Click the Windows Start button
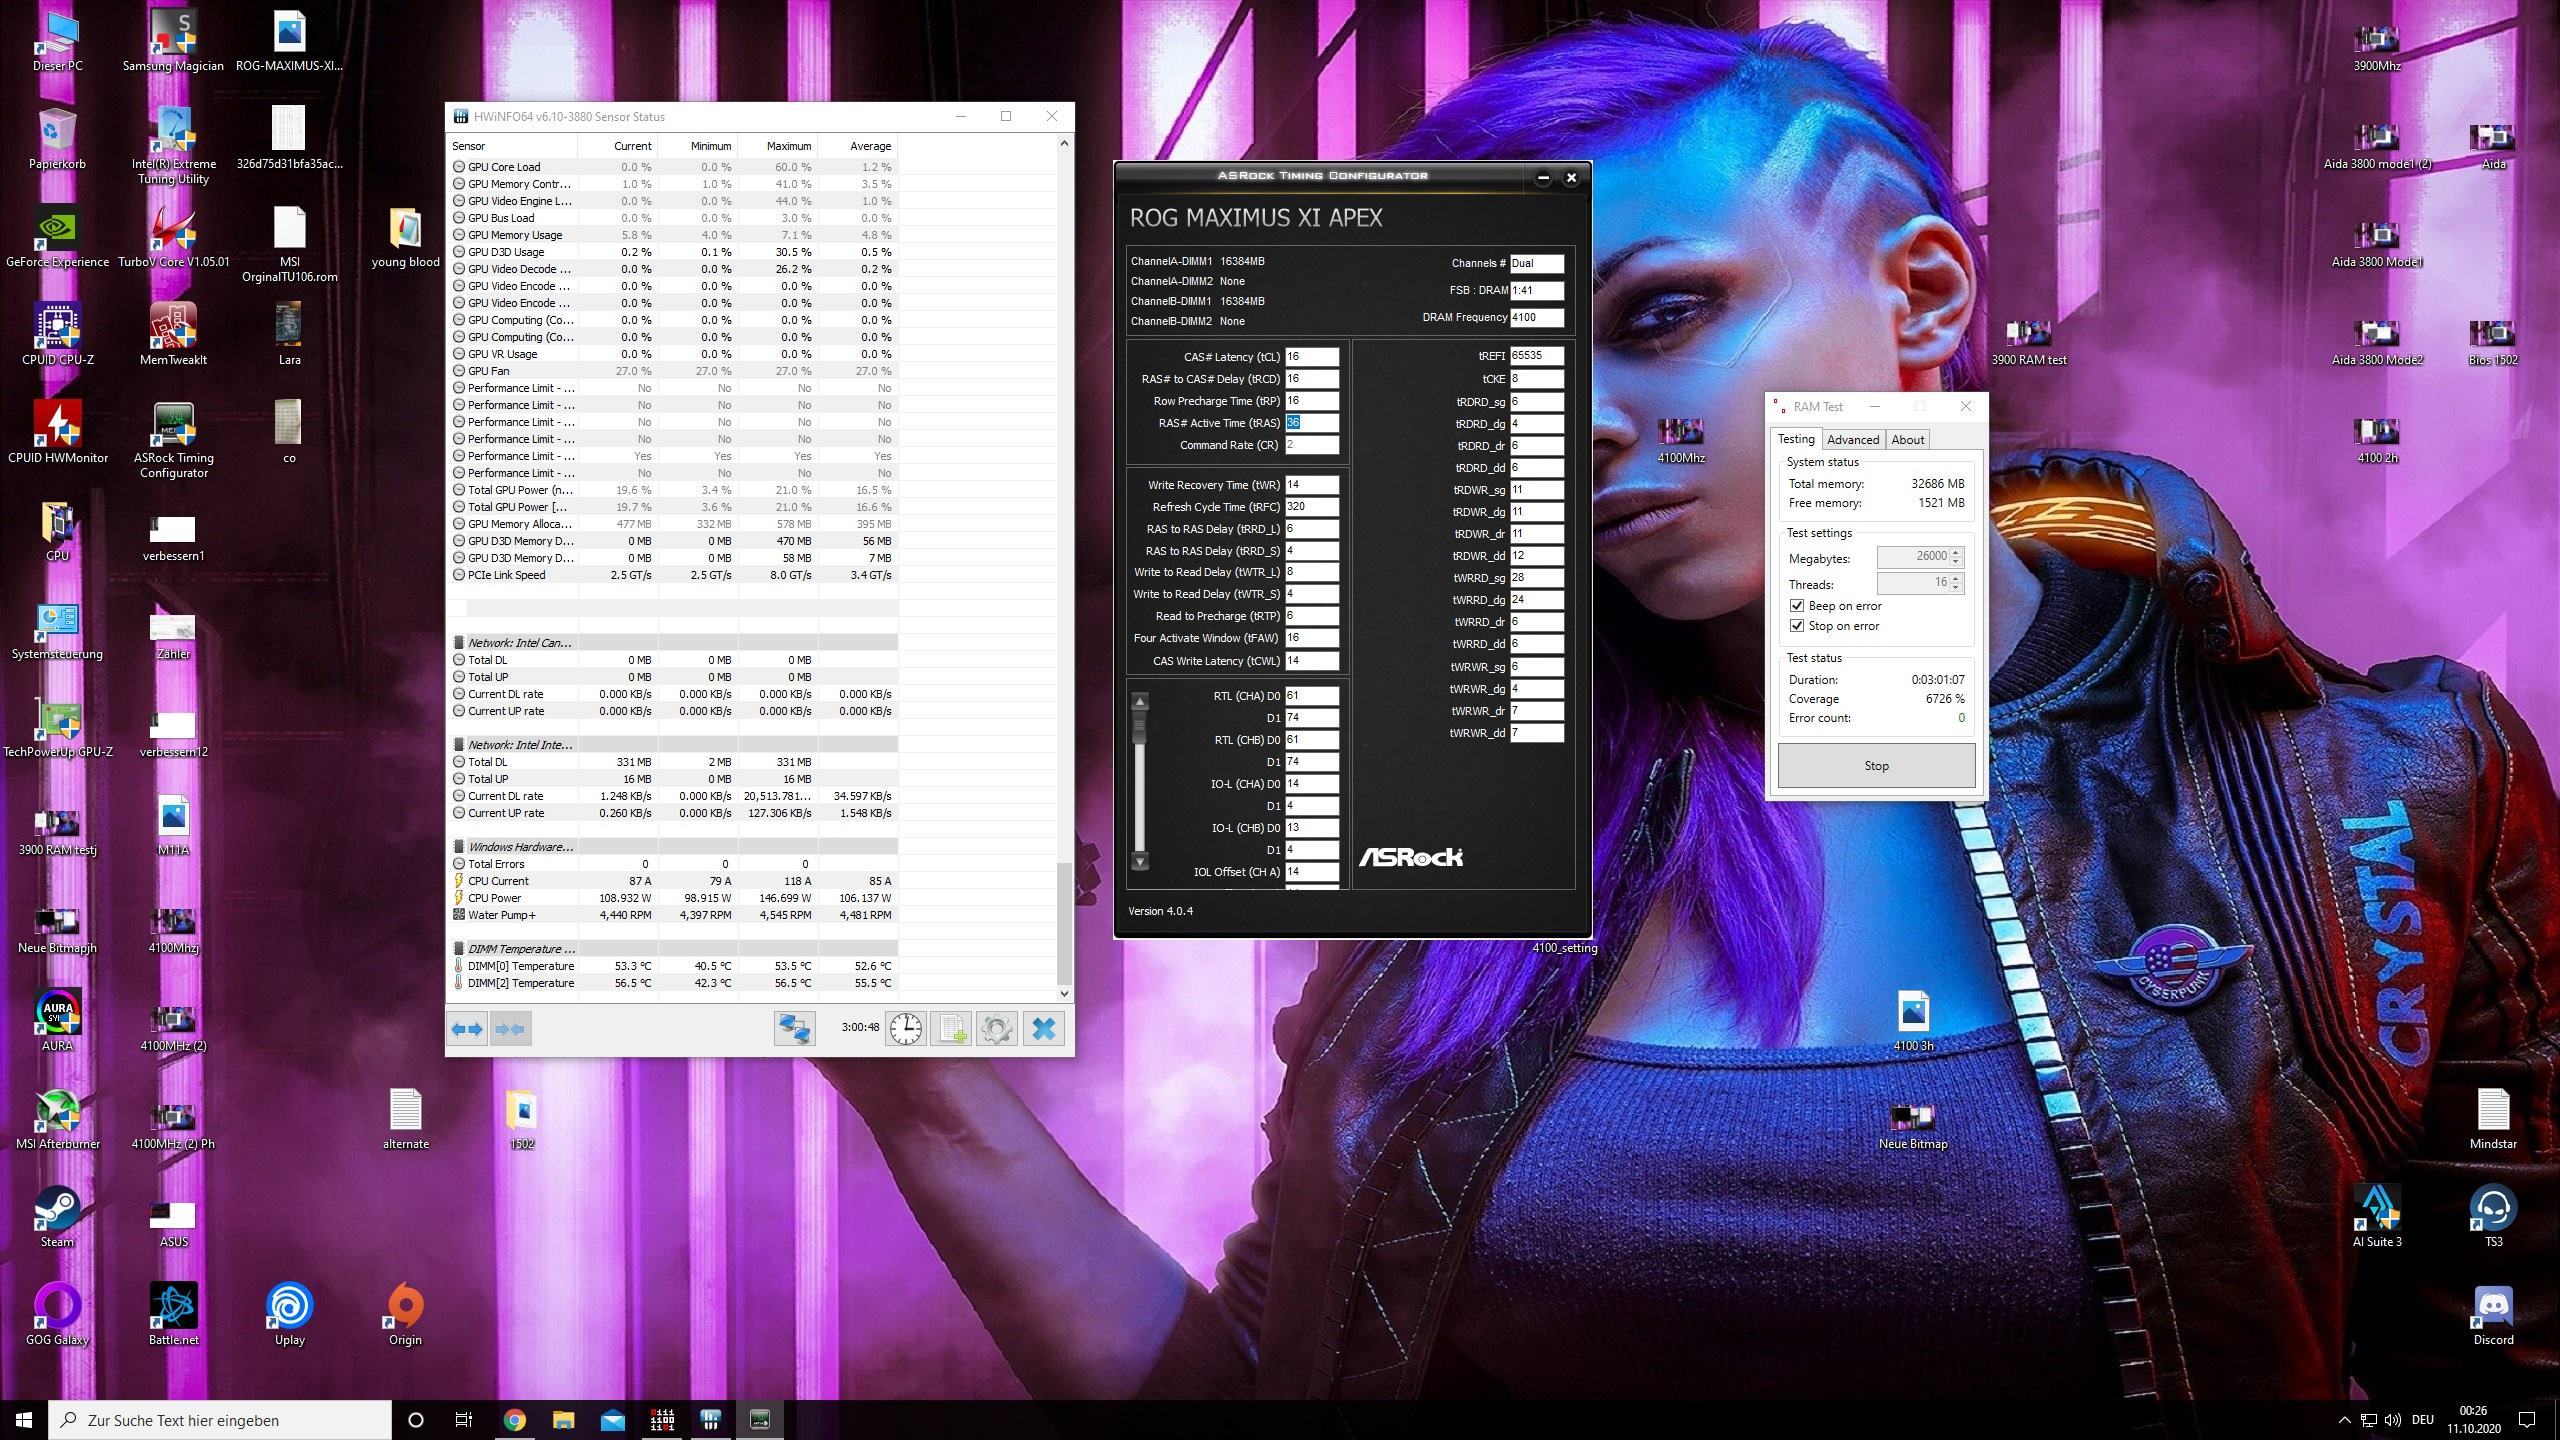This screenshot has height=1440, width=2560. click(24, 1420)
